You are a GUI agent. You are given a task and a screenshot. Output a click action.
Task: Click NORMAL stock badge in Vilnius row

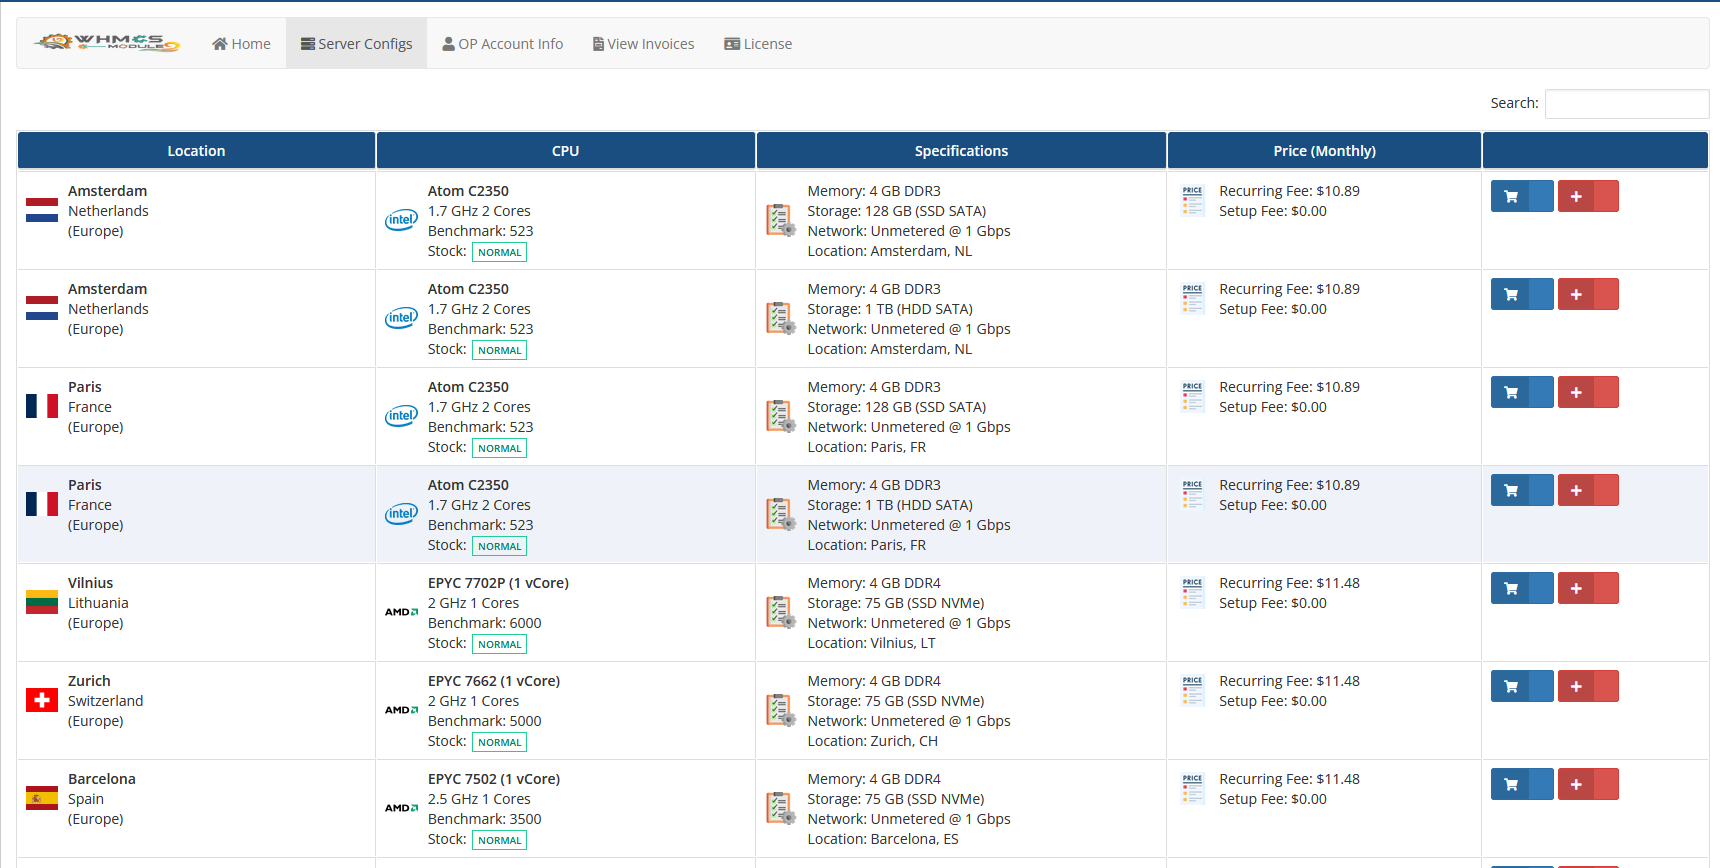(x=499, y=644)
